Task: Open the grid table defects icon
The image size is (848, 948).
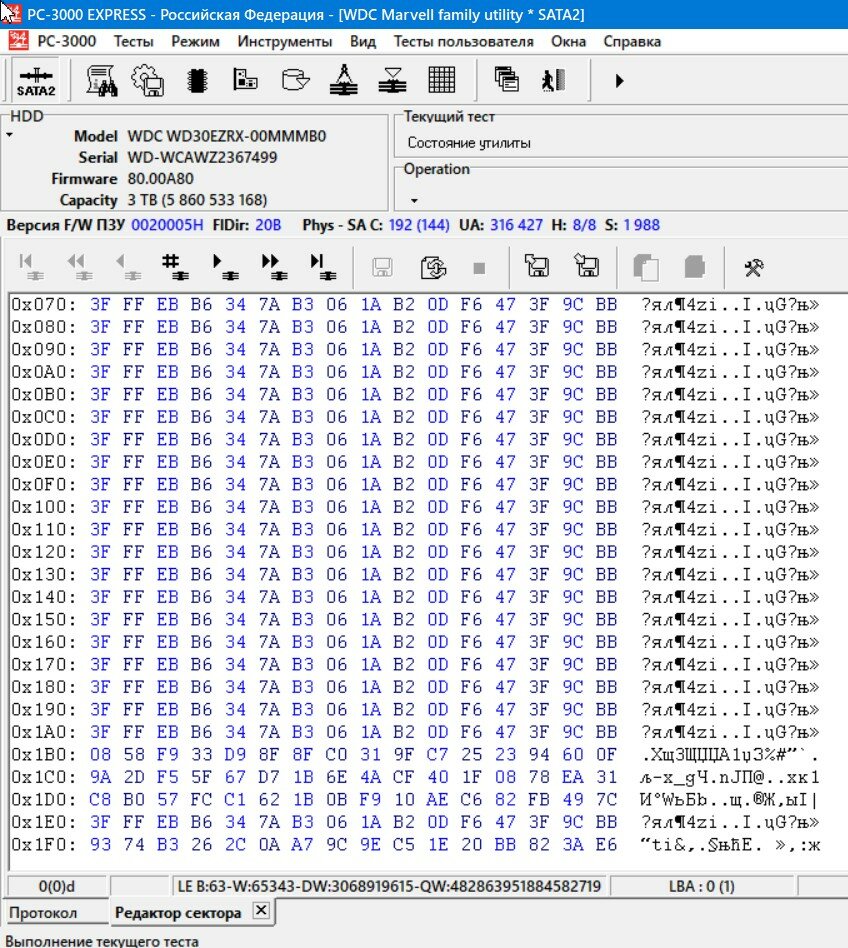Action: [x=441, y=79]
